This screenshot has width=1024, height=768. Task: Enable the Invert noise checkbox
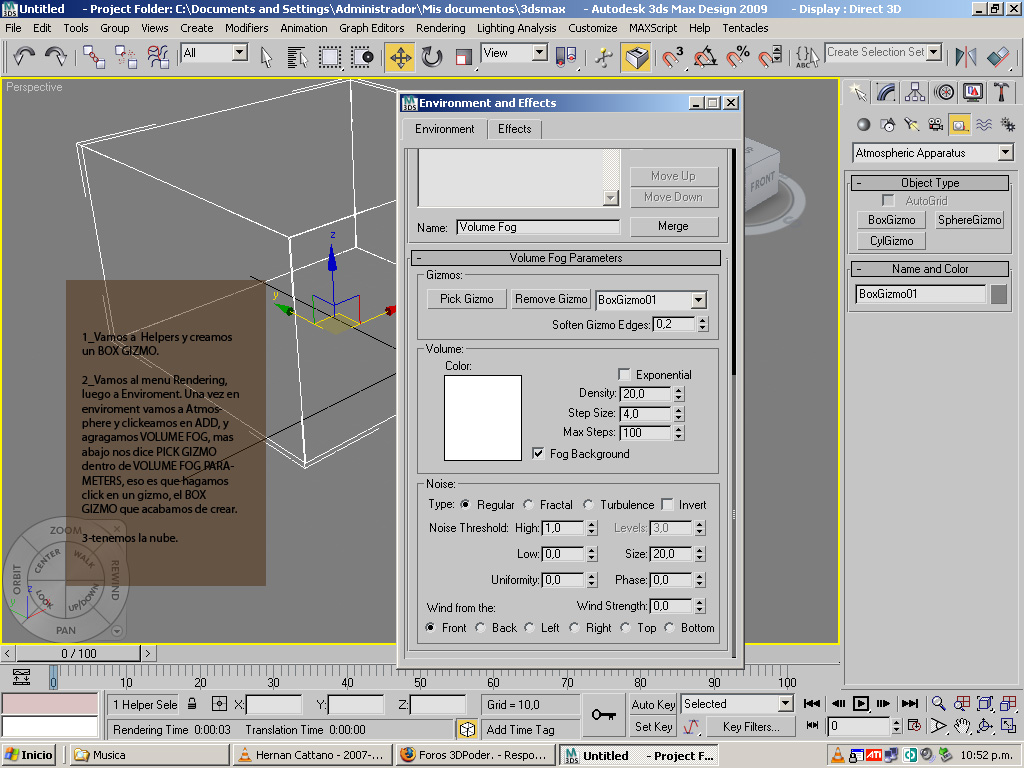pyautogui.click(x=667, y=504)
